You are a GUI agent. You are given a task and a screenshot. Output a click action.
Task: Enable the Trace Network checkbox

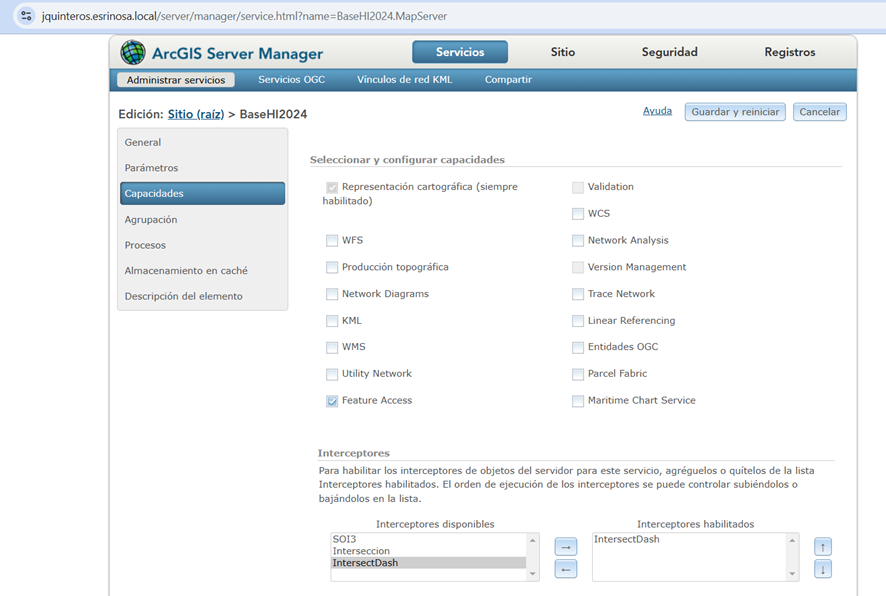point(577,294)
